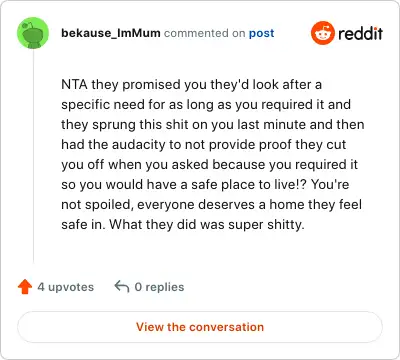400x360 pixels.
Task: Follow the blue "post" link
Action: tap(262, 33)
